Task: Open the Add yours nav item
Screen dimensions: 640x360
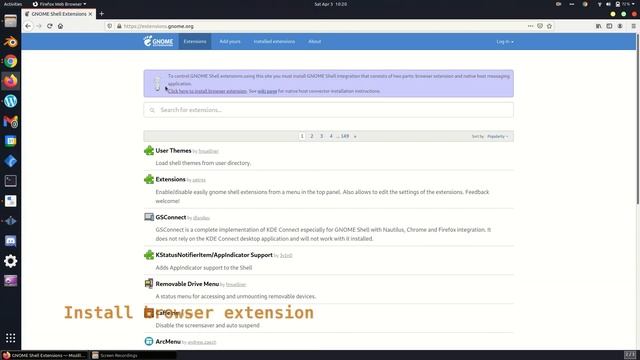Action: click(x=230, y=42)
